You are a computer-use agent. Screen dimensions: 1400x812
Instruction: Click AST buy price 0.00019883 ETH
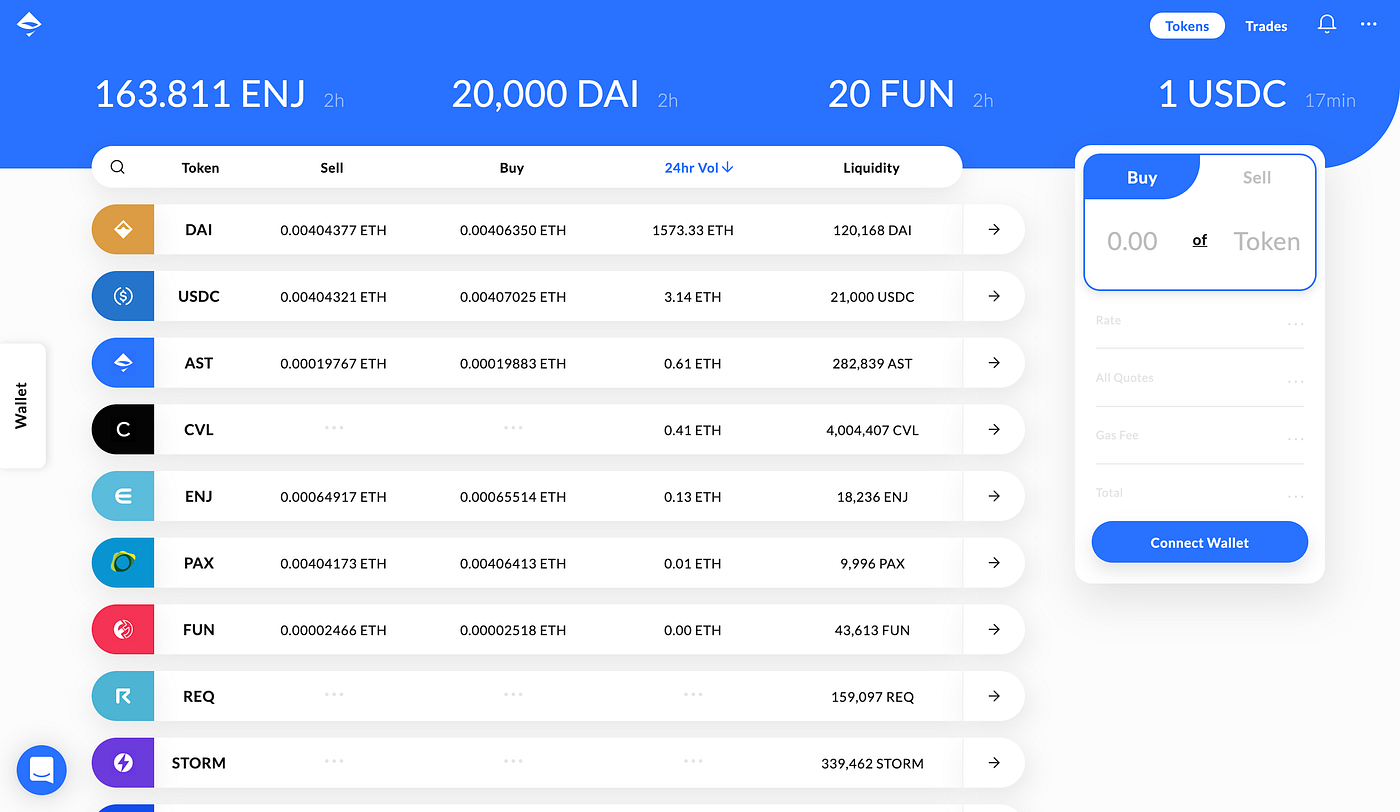coord(513,363)
